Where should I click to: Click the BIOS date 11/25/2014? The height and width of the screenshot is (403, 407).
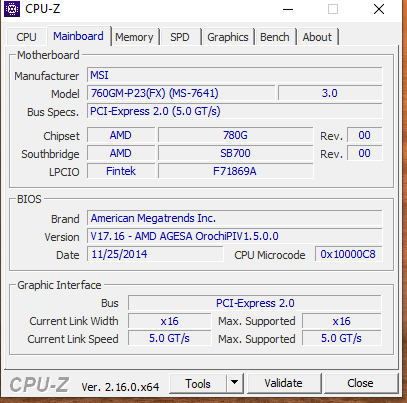[155, 254]
